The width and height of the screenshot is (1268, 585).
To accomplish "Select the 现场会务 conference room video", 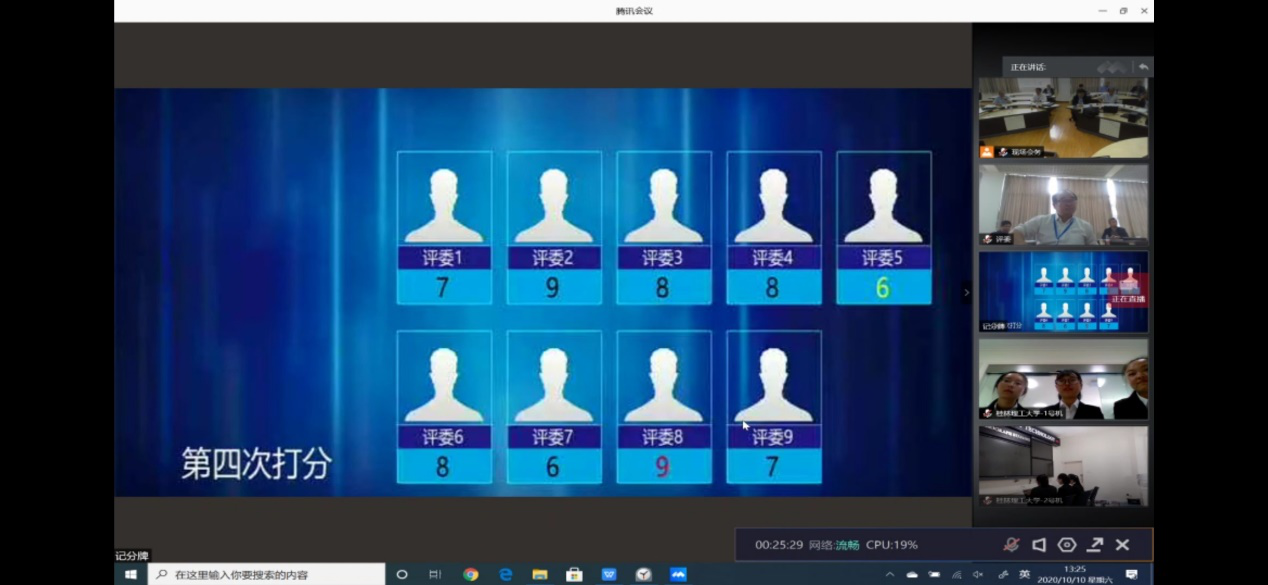I will click(1063, 118).
